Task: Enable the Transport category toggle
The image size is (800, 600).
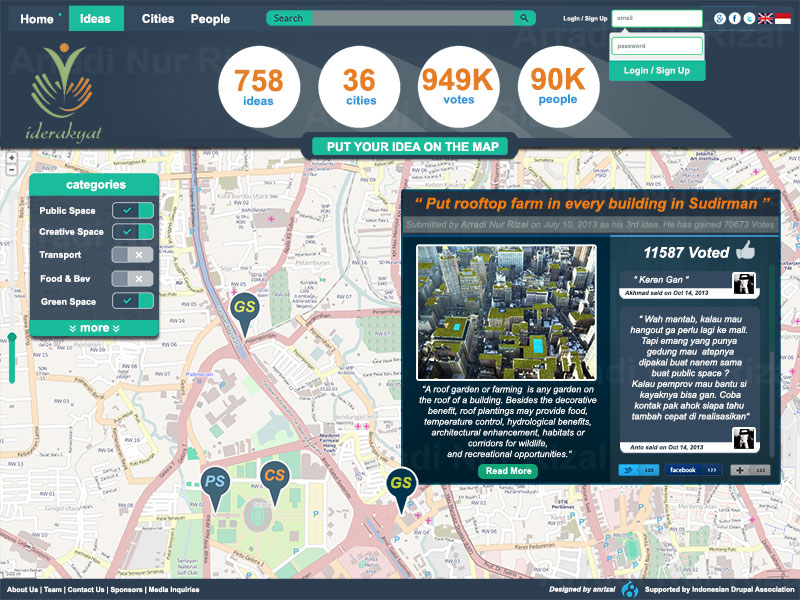Action: (x=133, y=255)
